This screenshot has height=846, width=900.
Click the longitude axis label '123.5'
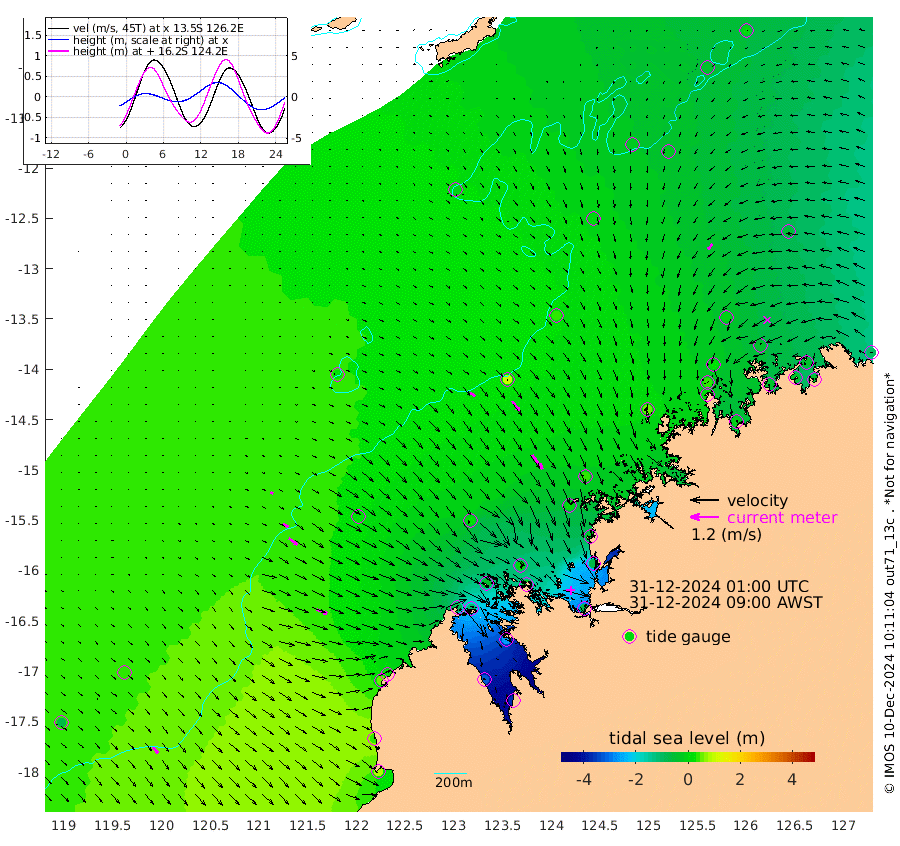click(x=503, y=826)
